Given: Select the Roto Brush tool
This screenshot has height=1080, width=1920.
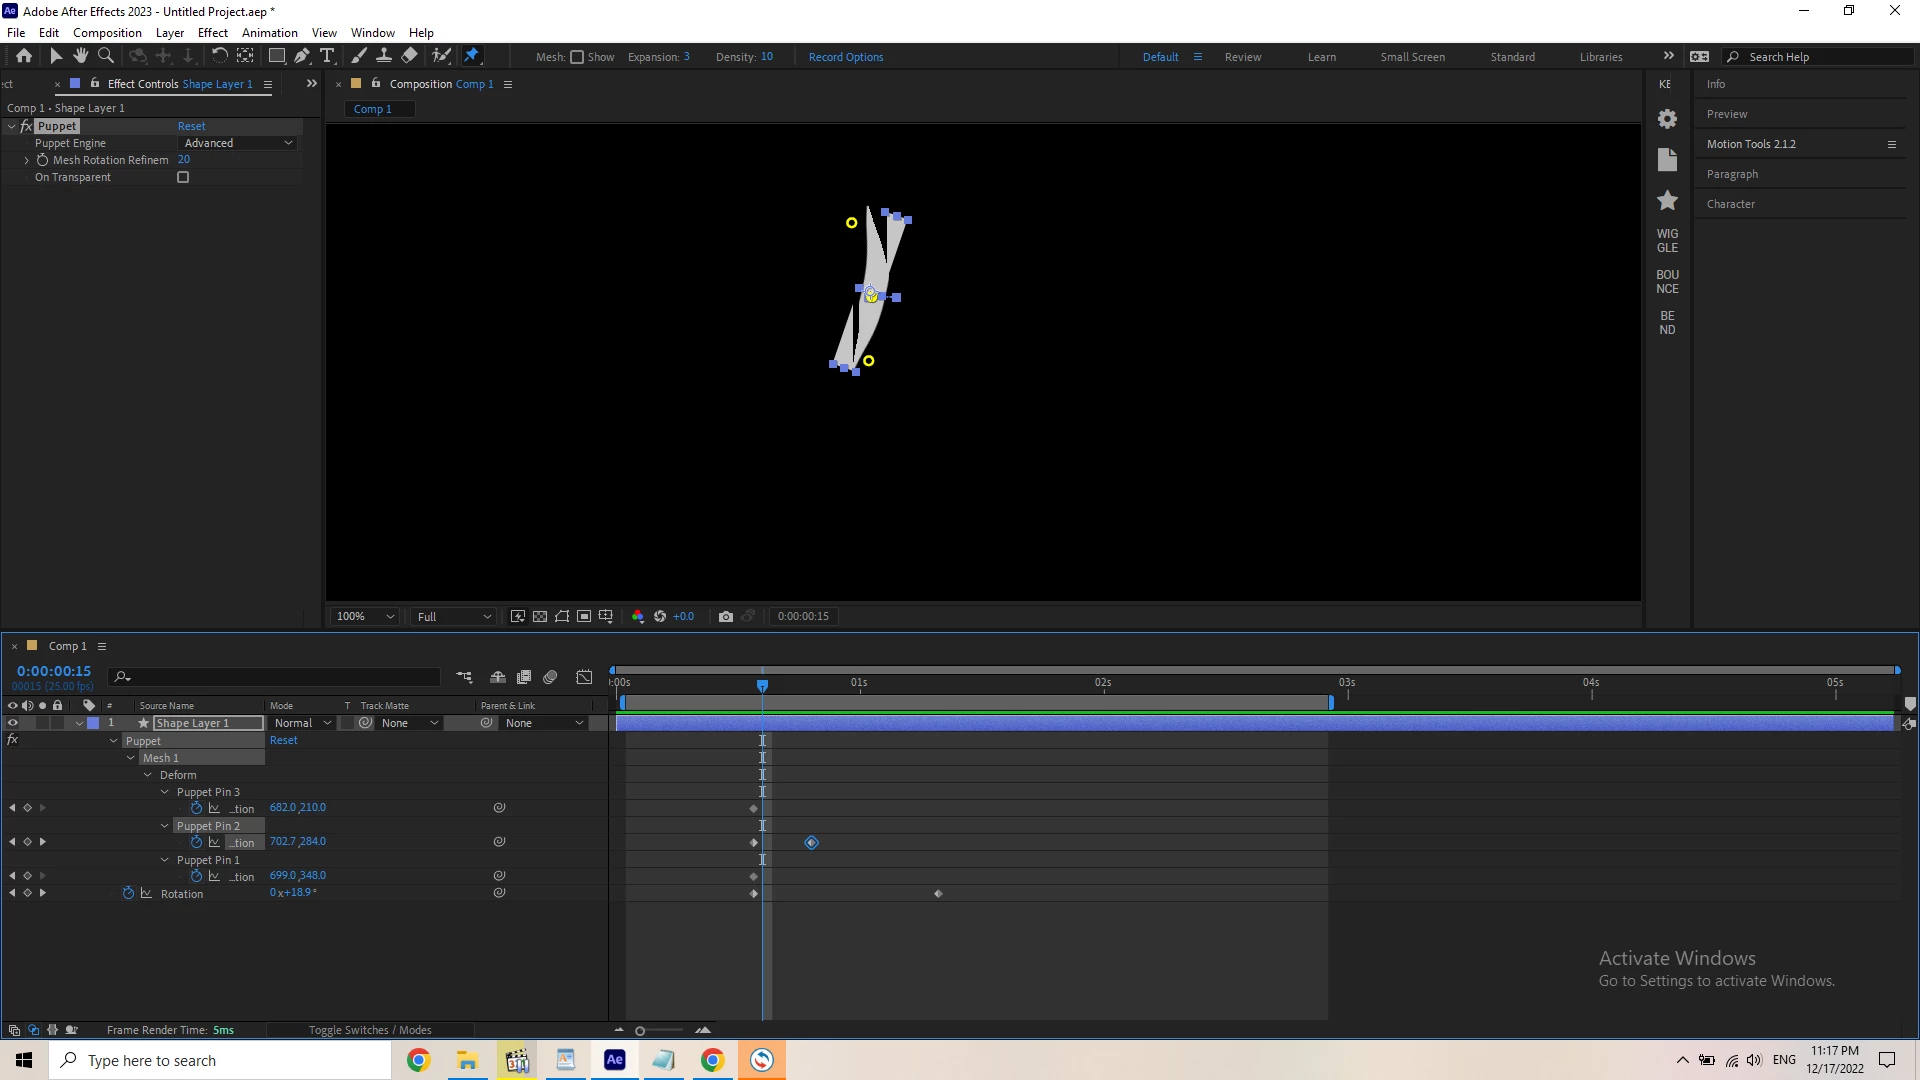Looking at the screenshot, I should 441,56.
